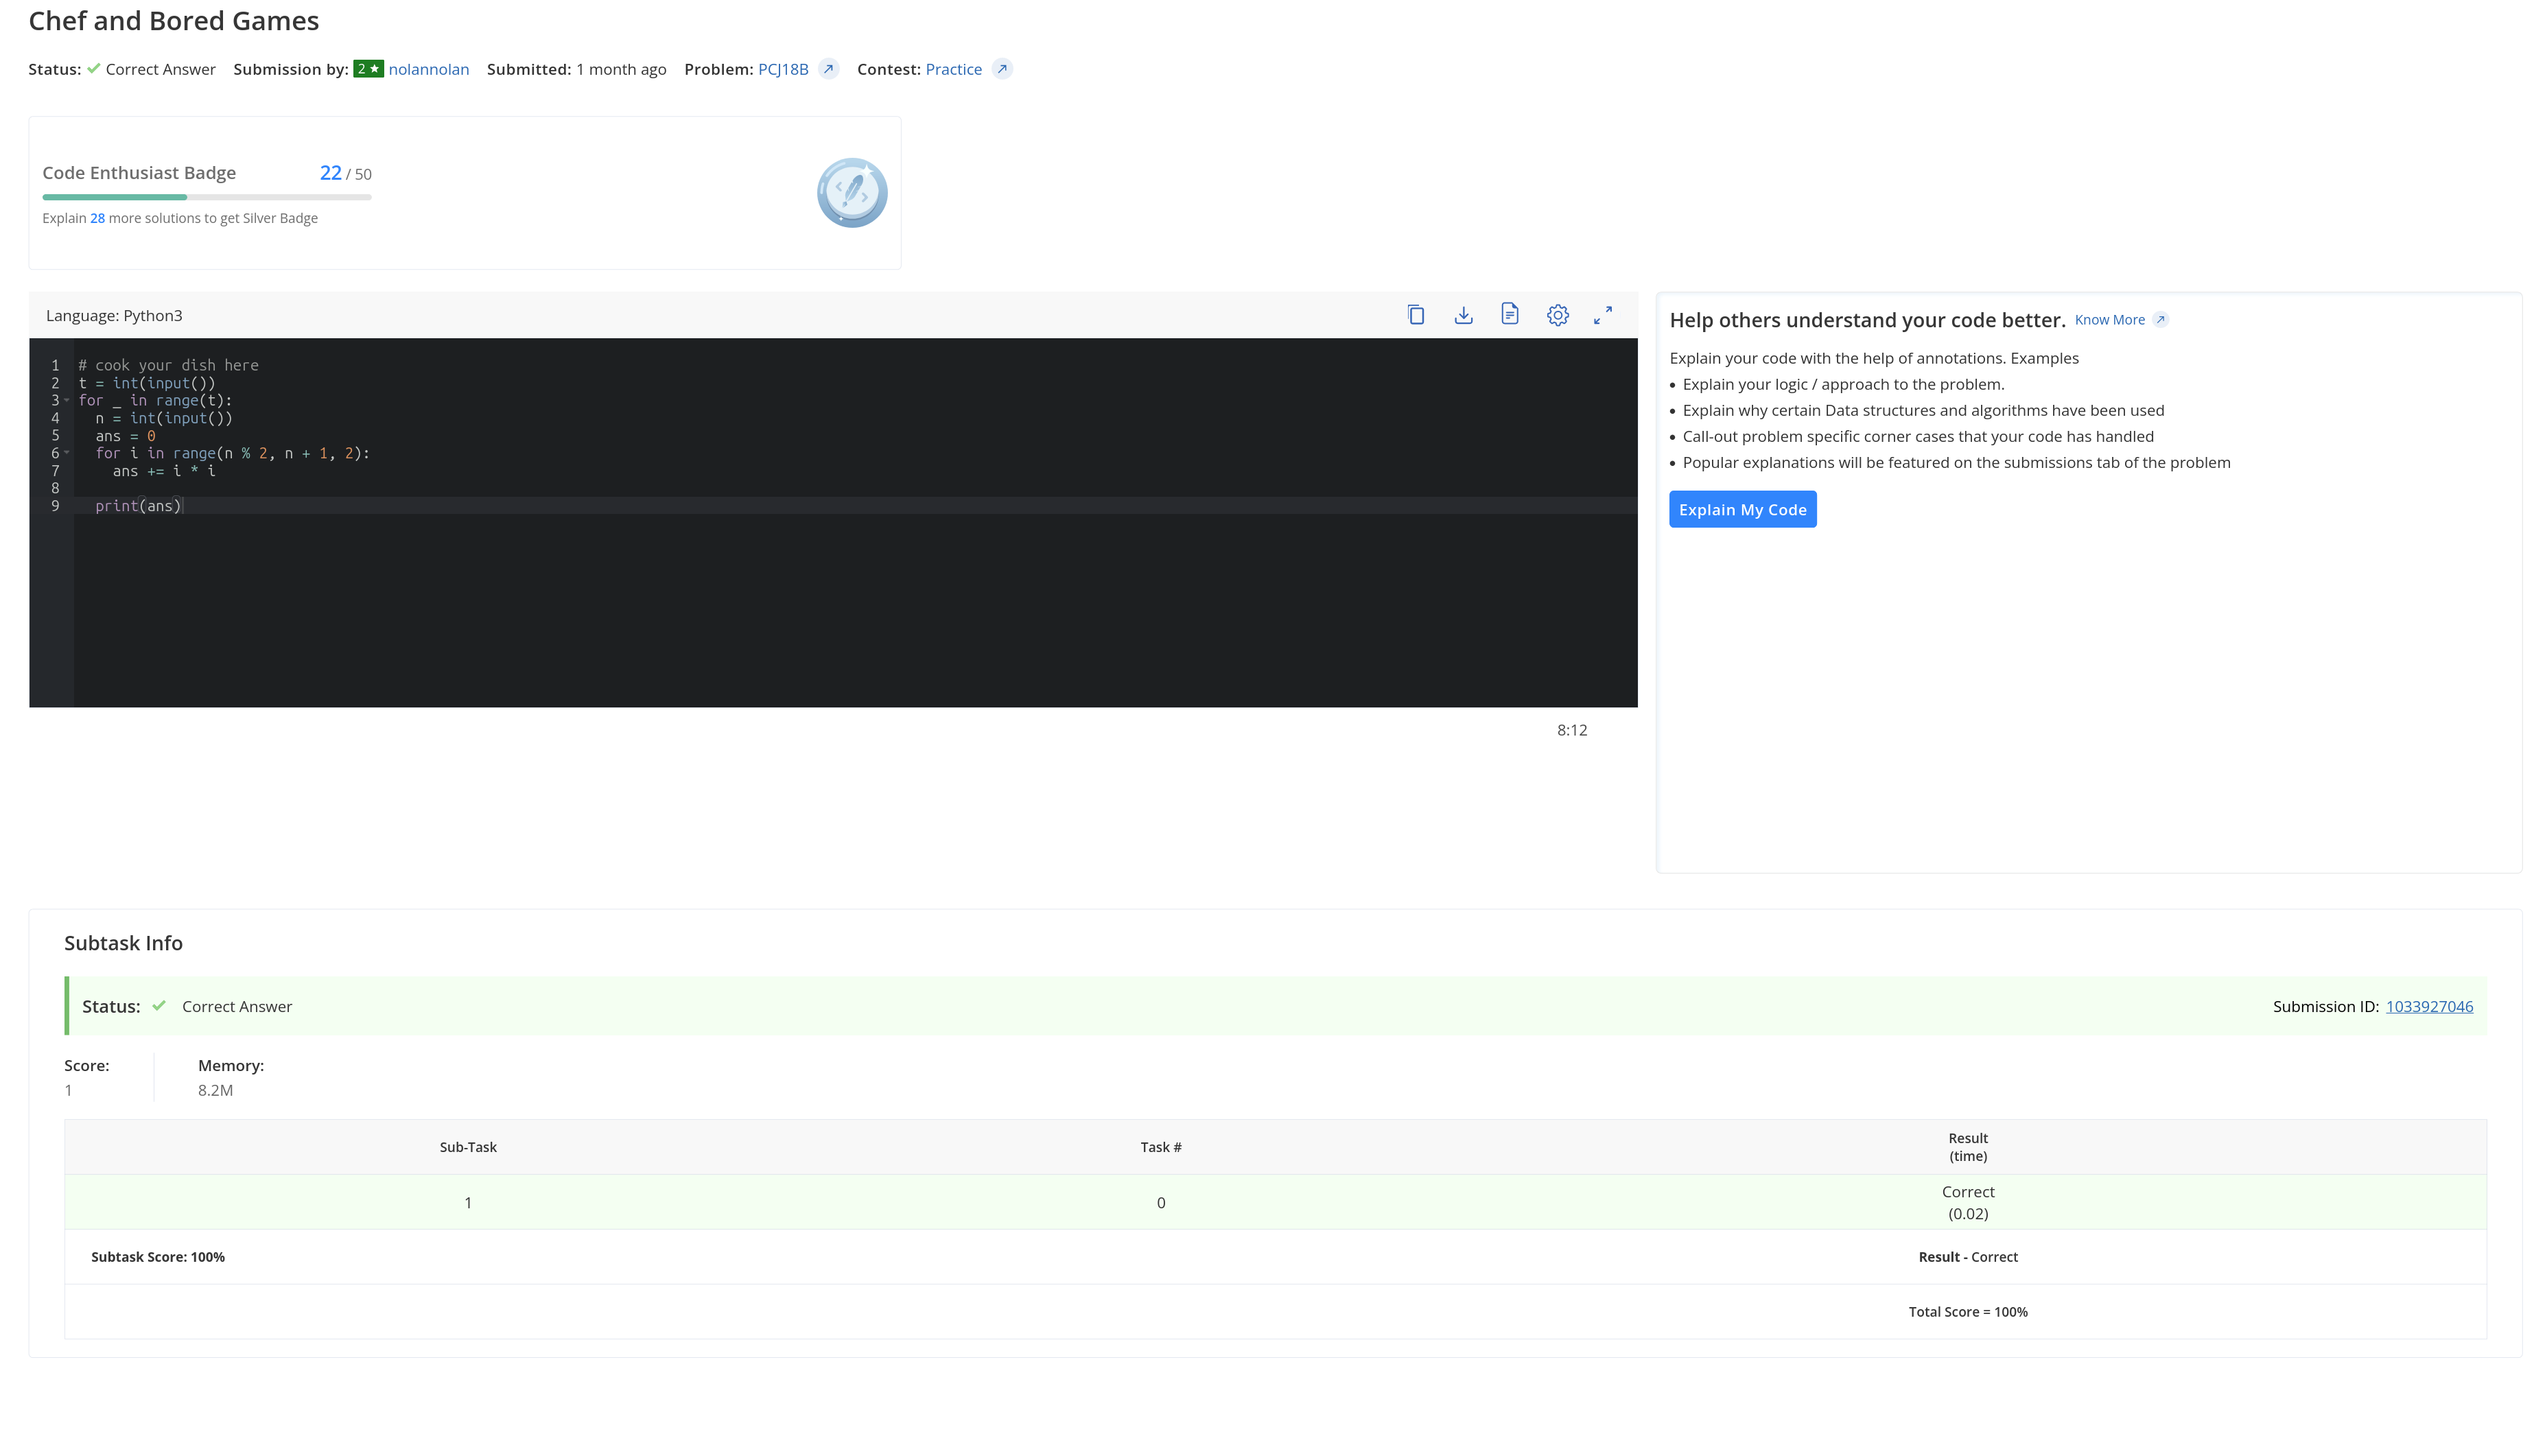Screen dimensions: 2534x1456
Task: Click the 2-star rating badge
Action: [x=368, y=69]
